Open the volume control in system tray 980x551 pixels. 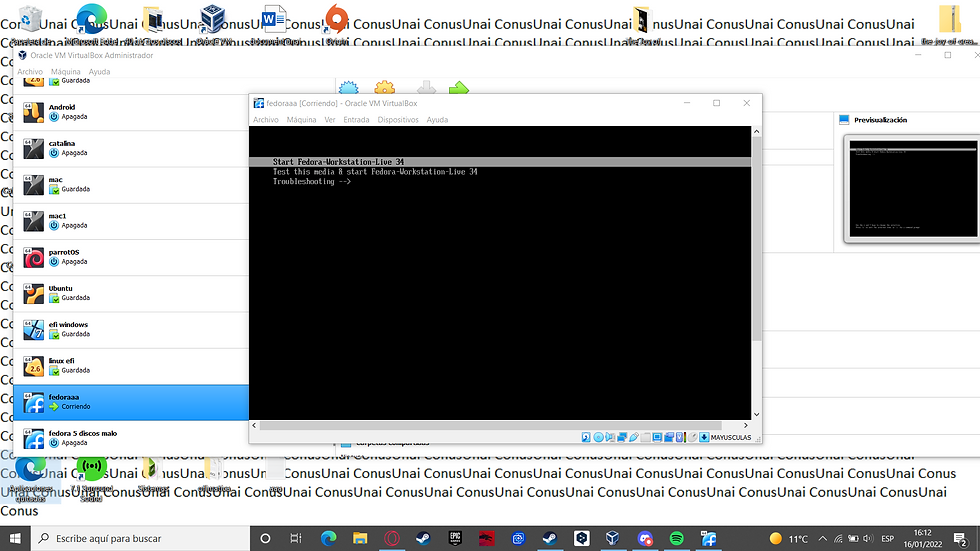(x=868, y=539)
